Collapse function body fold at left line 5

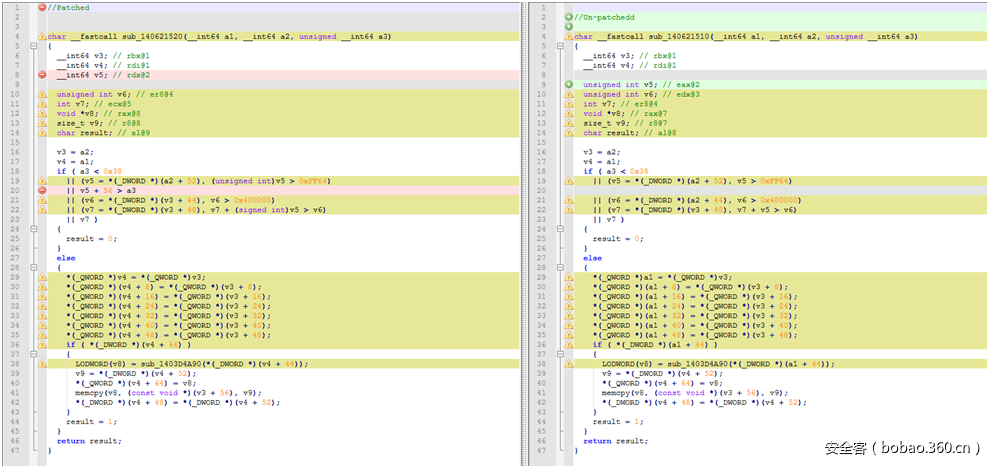point(33,46)
